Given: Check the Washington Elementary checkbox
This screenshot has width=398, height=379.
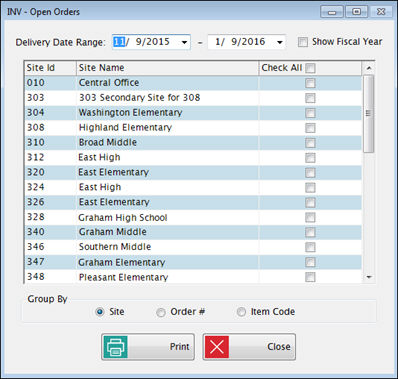Looking at the screenshot, I should [x=310, y=113].
